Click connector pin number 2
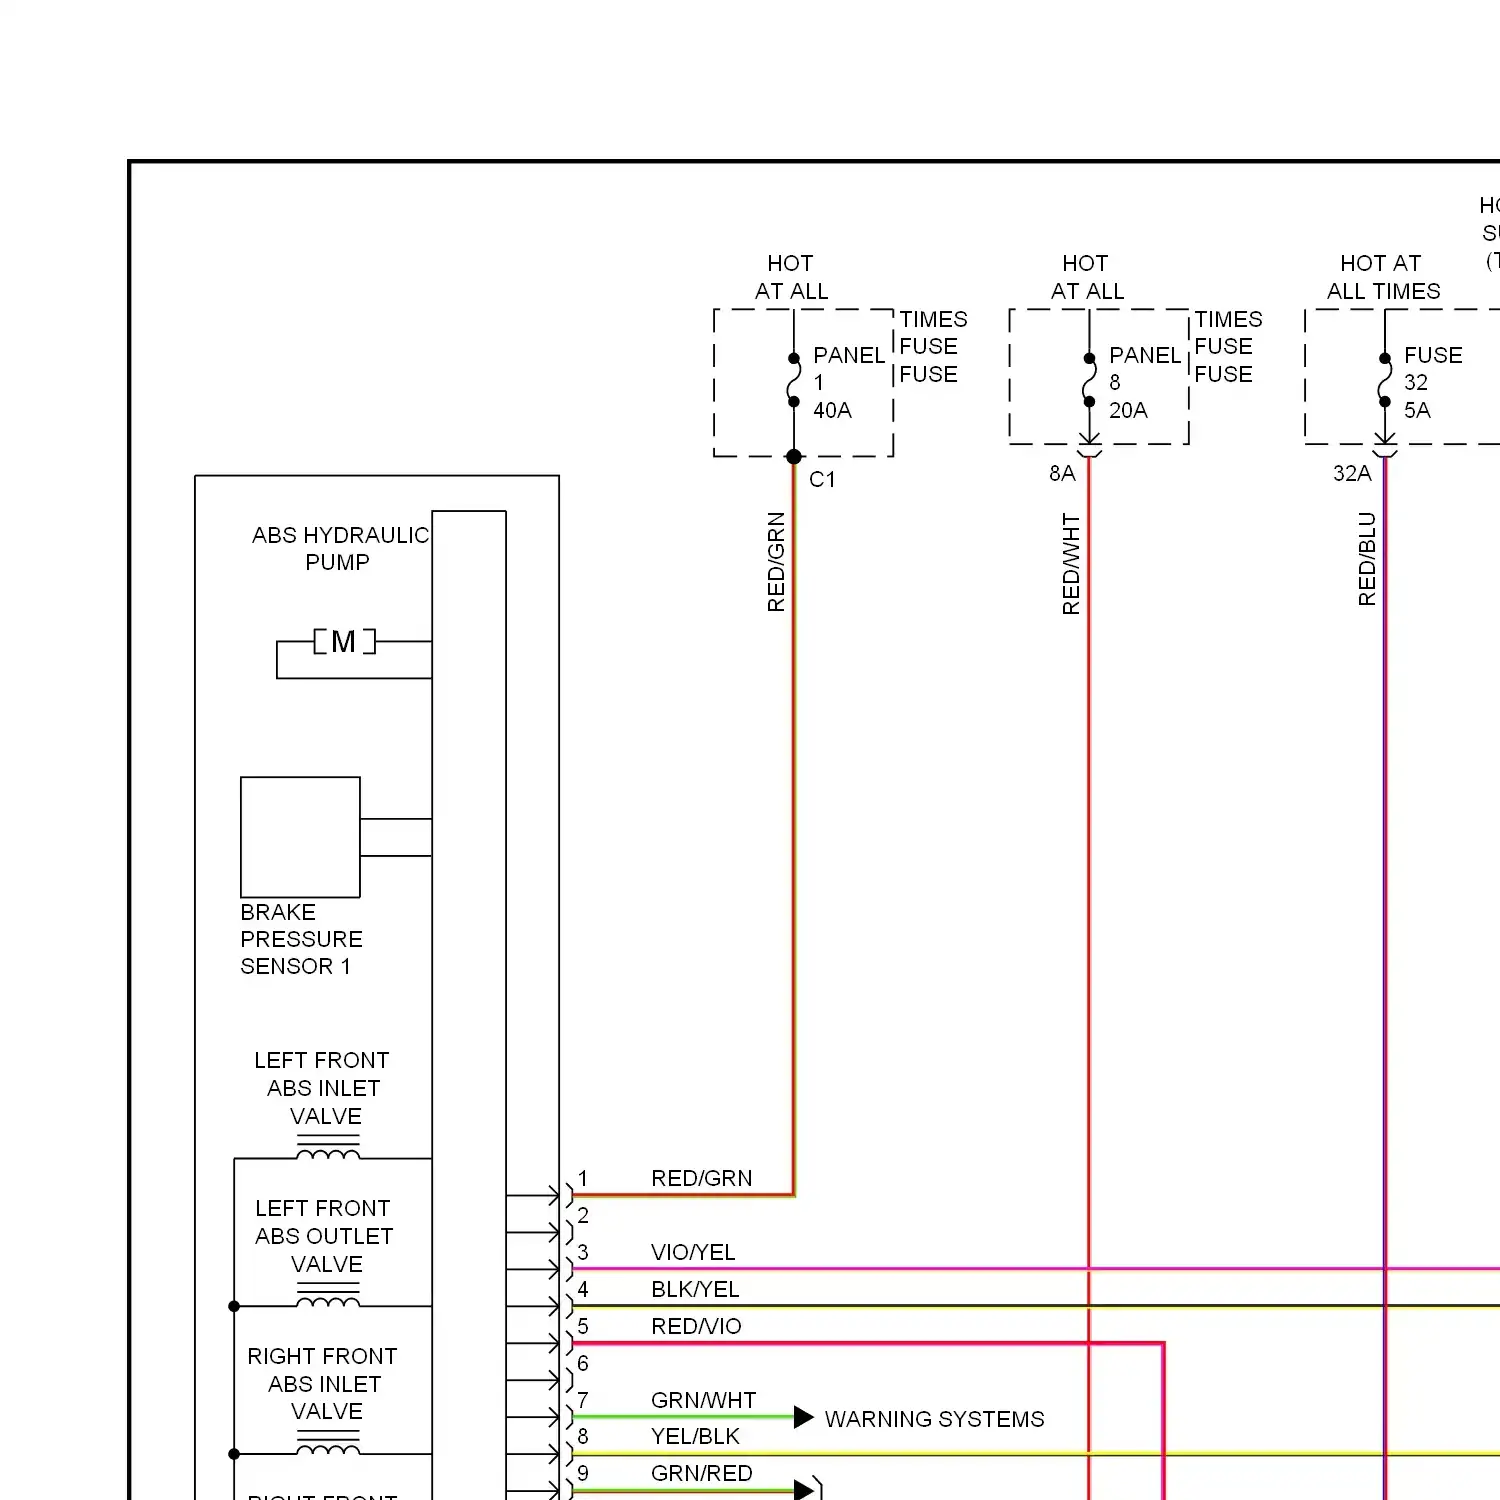This screenshot has height=1500, width=1500. point(583,1215)
